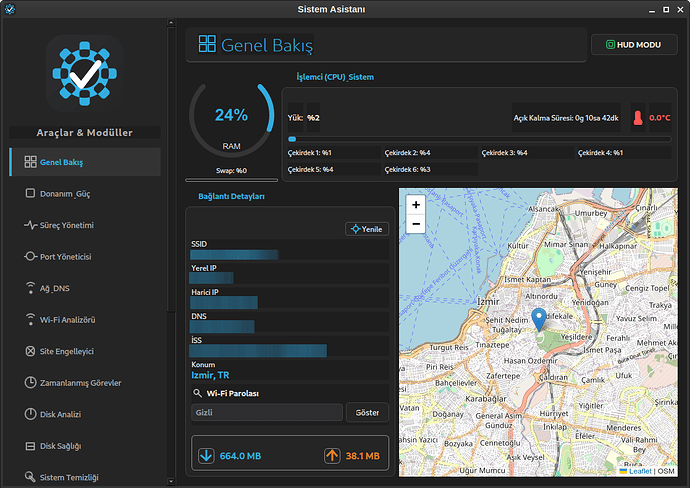This screenshot has width=690, height=488.
Task: Click Göster to reveal Wi-Fi password
Action: click(367, 412)
